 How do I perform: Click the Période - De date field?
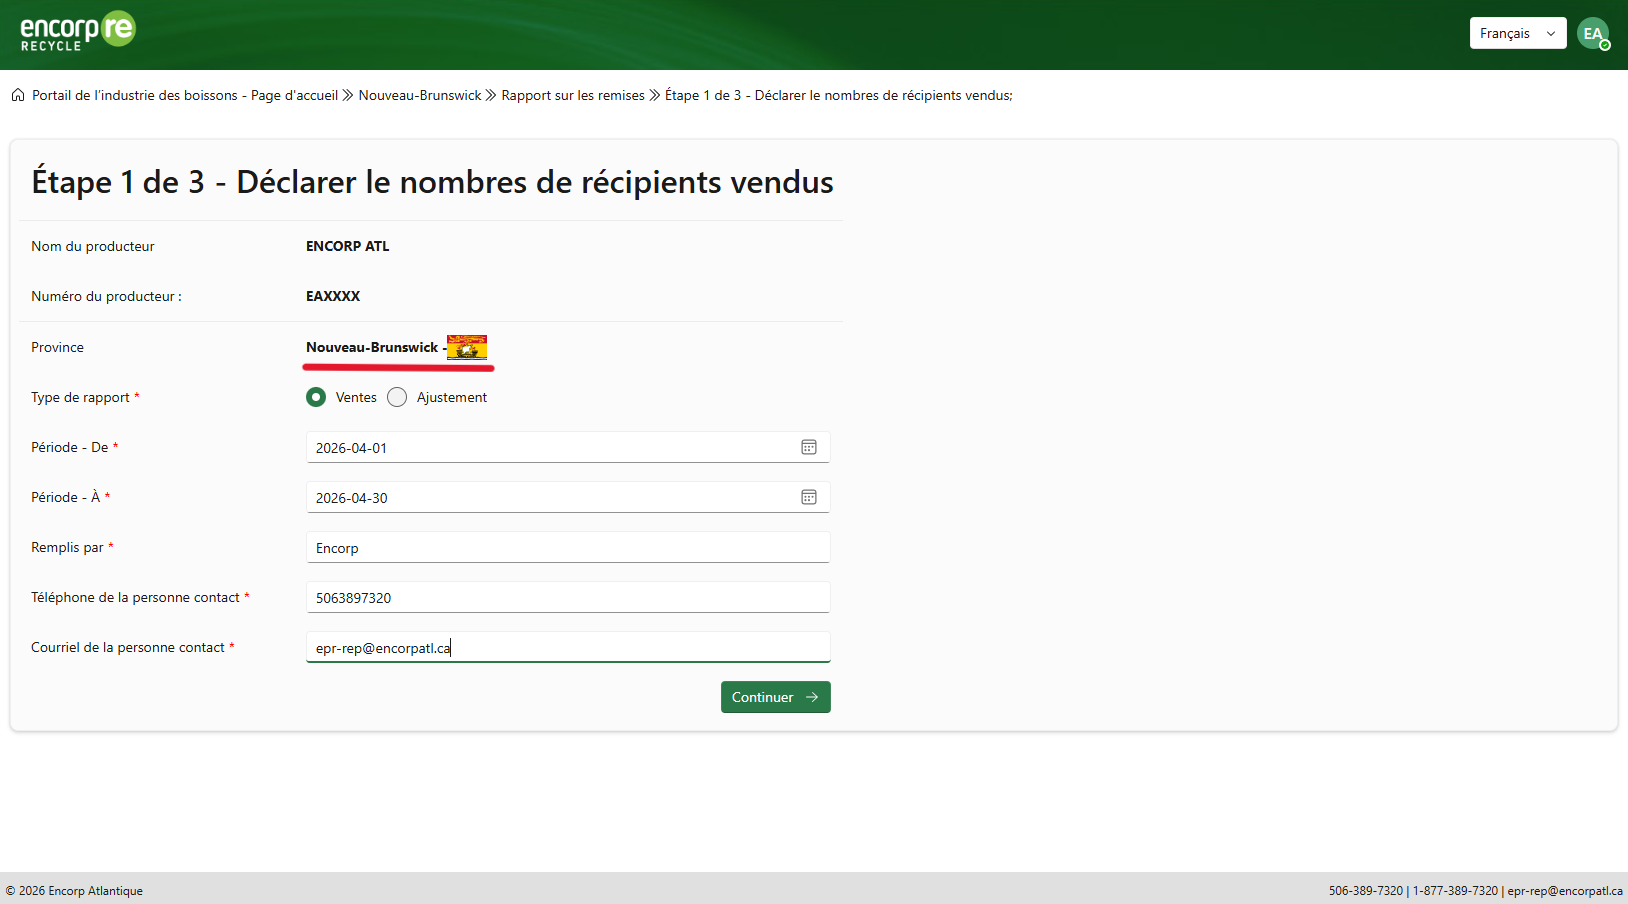tap(550, 448)
